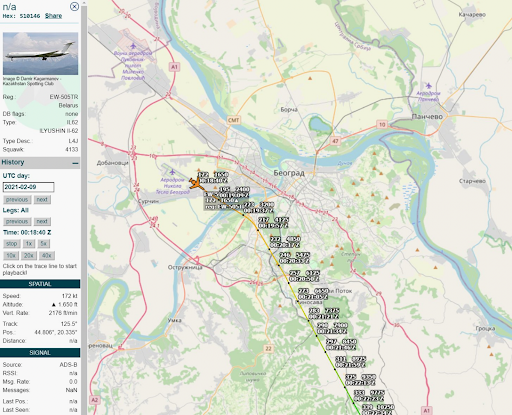Click the altitude value 1,650 ft
This screenshot has width=512, height=415.
65,304
